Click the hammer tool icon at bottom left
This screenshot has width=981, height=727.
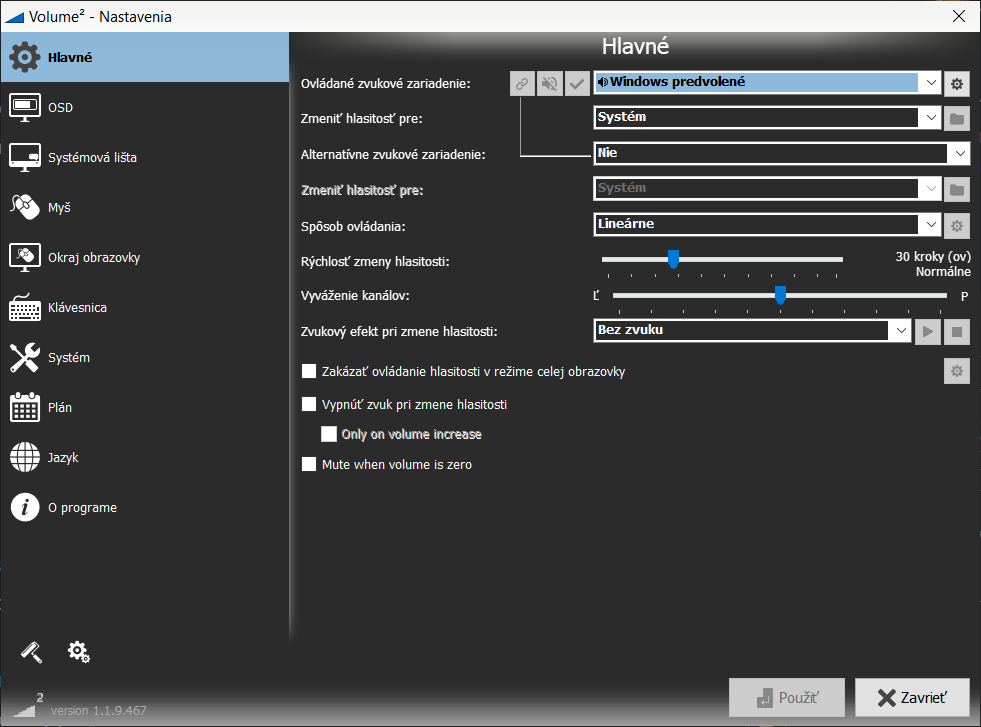click(32, 652)
